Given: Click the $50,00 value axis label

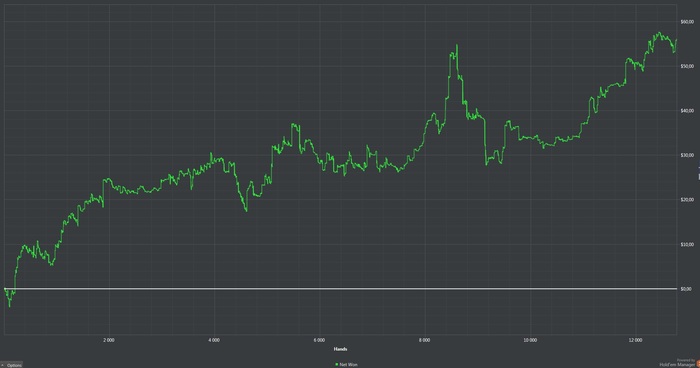Looking at the screenshot, I should [x=687, y=66].
